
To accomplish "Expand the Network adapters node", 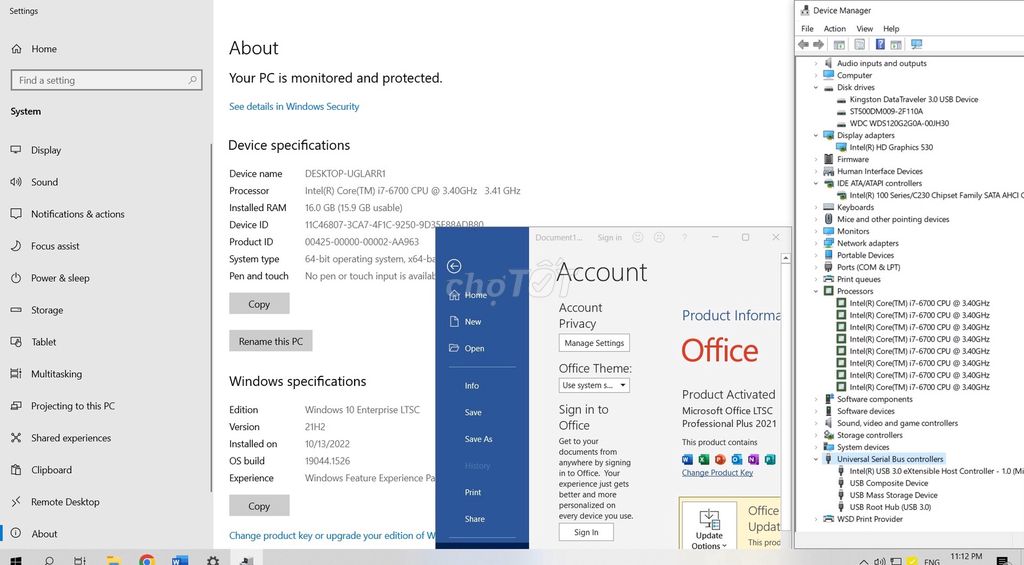I will [x=816, y=243].
